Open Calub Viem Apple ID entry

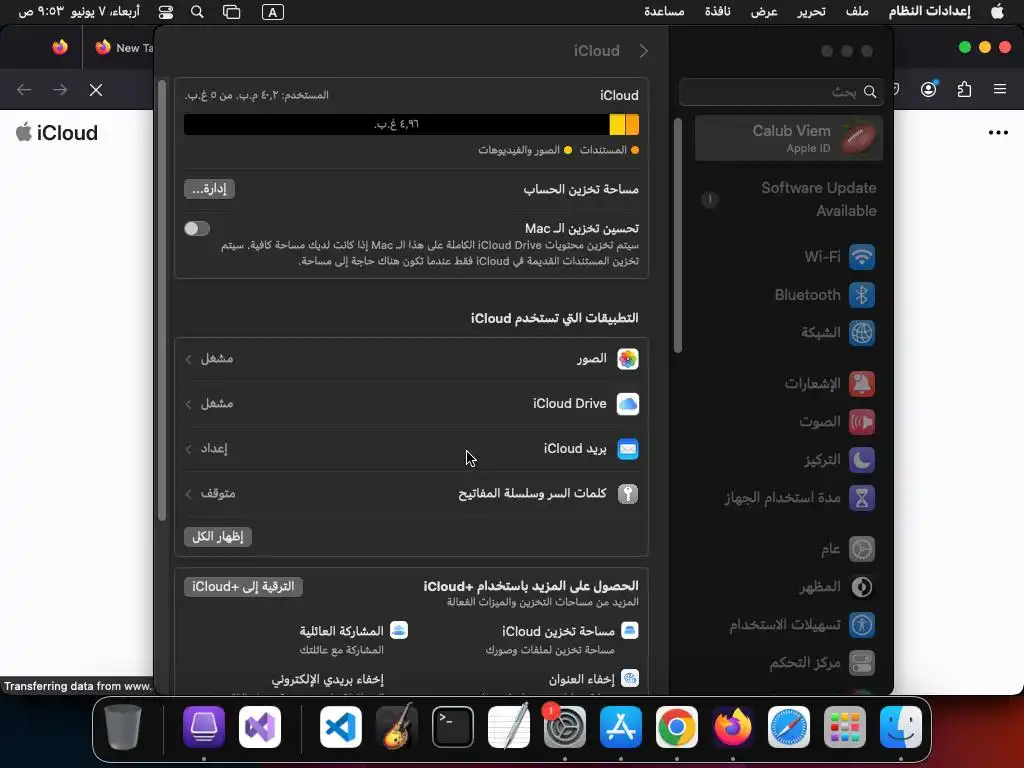(x=789, y=138)
